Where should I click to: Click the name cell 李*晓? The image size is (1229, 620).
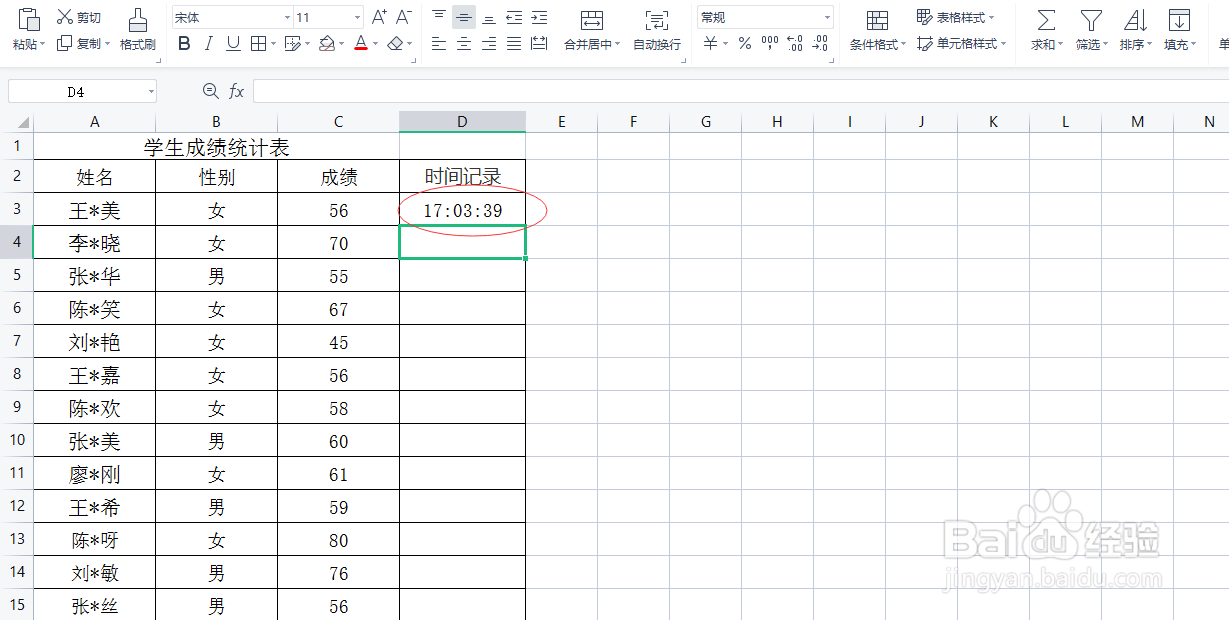point(94,243)
